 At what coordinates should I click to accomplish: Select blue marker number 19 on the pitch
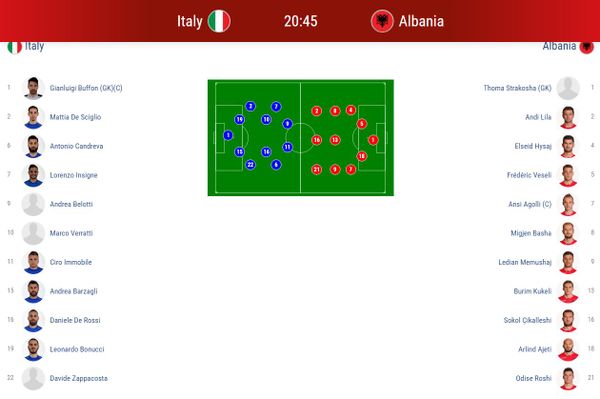pyautogui.click(x=240, y=119)
